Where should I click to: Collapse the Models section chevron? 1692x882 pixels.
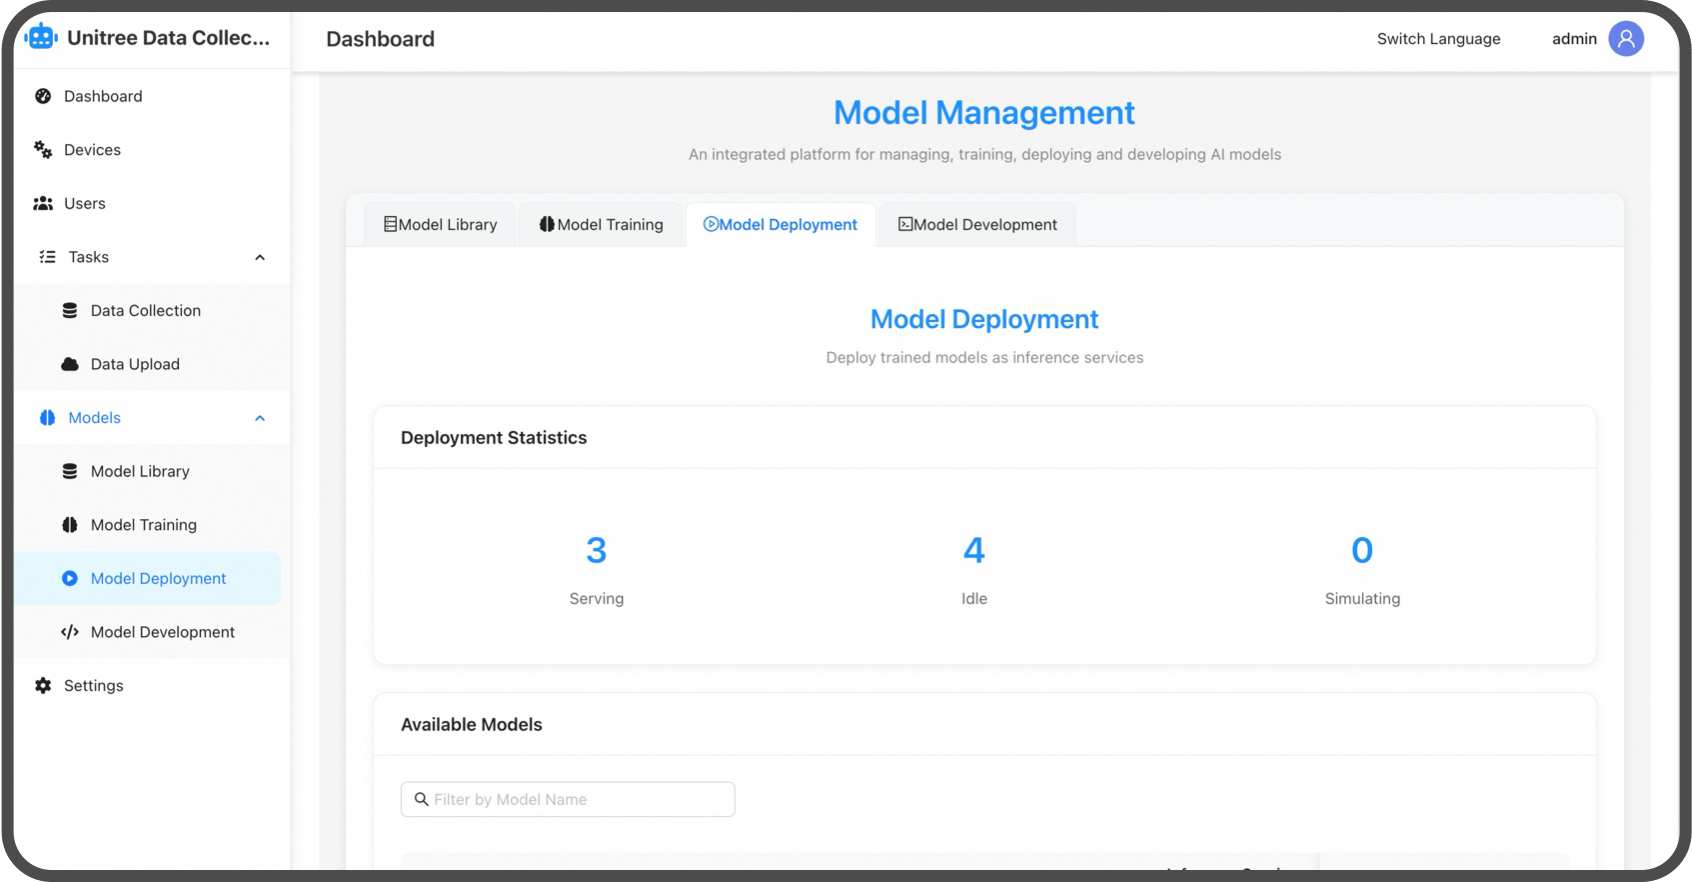click(260, 418)
